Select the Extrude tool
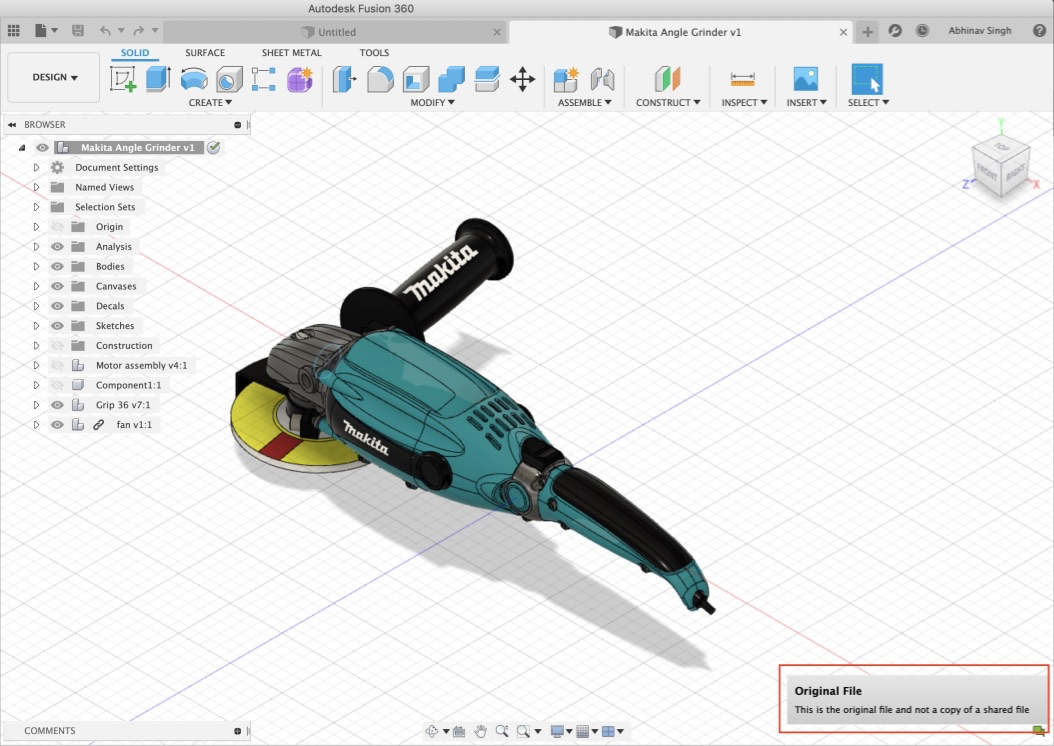 tap(159, 79)
